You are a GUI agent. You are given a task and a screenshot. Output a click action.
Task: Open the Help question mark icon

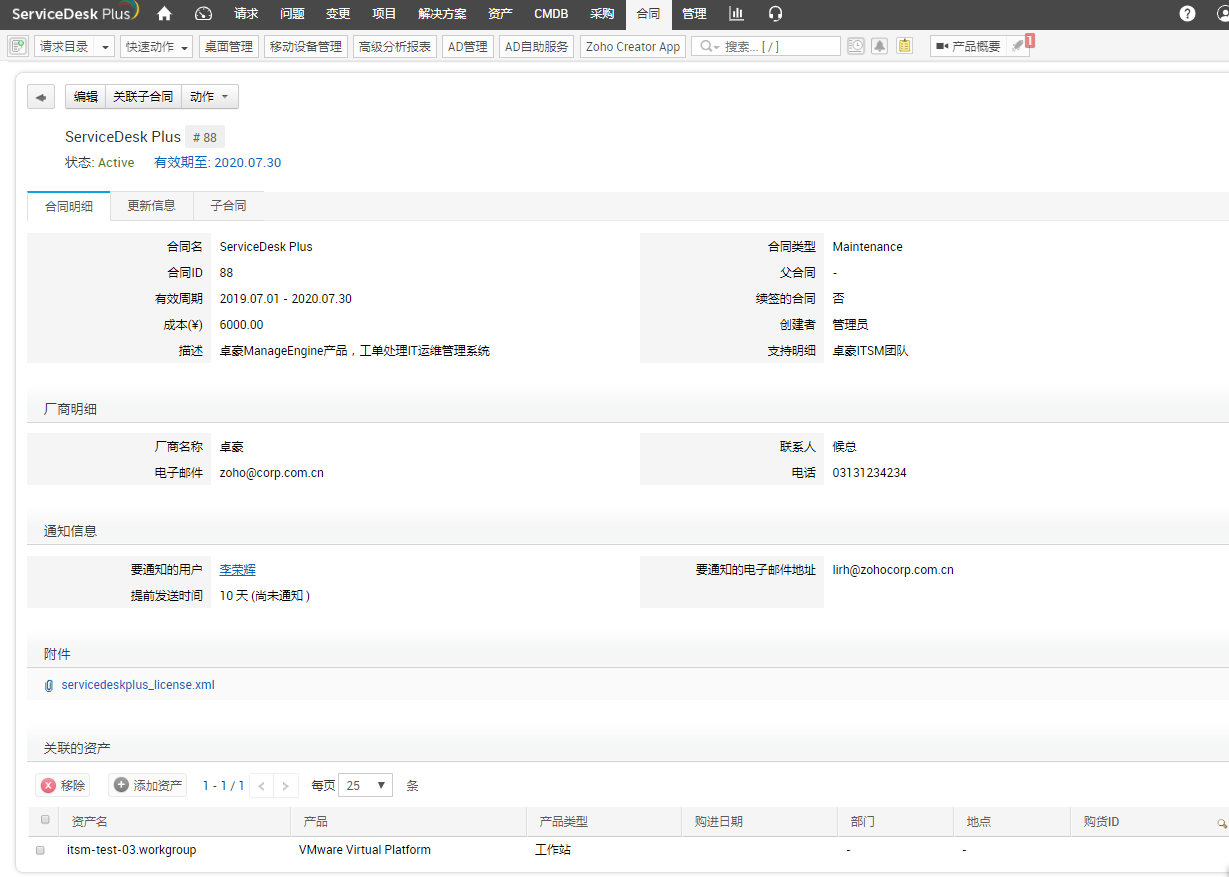[x=1187, y=14]
